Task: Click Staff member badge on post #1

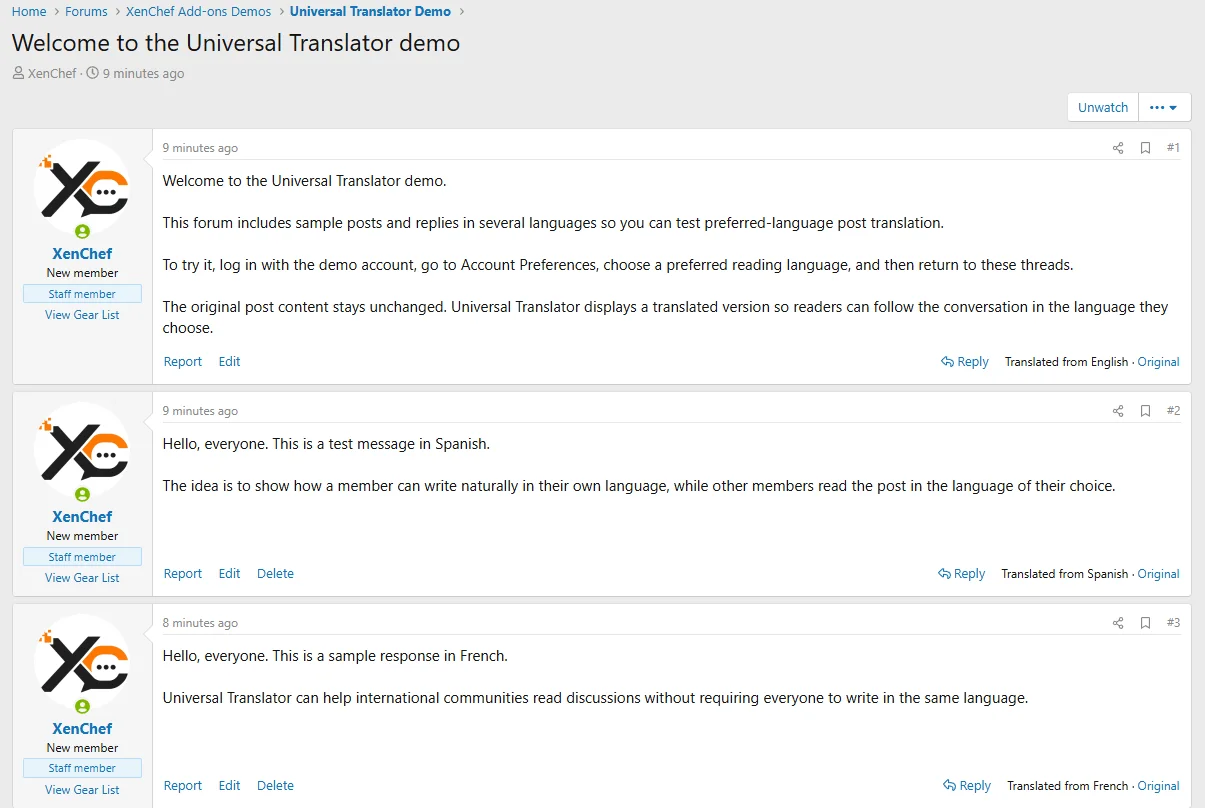Action: pos(82,294)
